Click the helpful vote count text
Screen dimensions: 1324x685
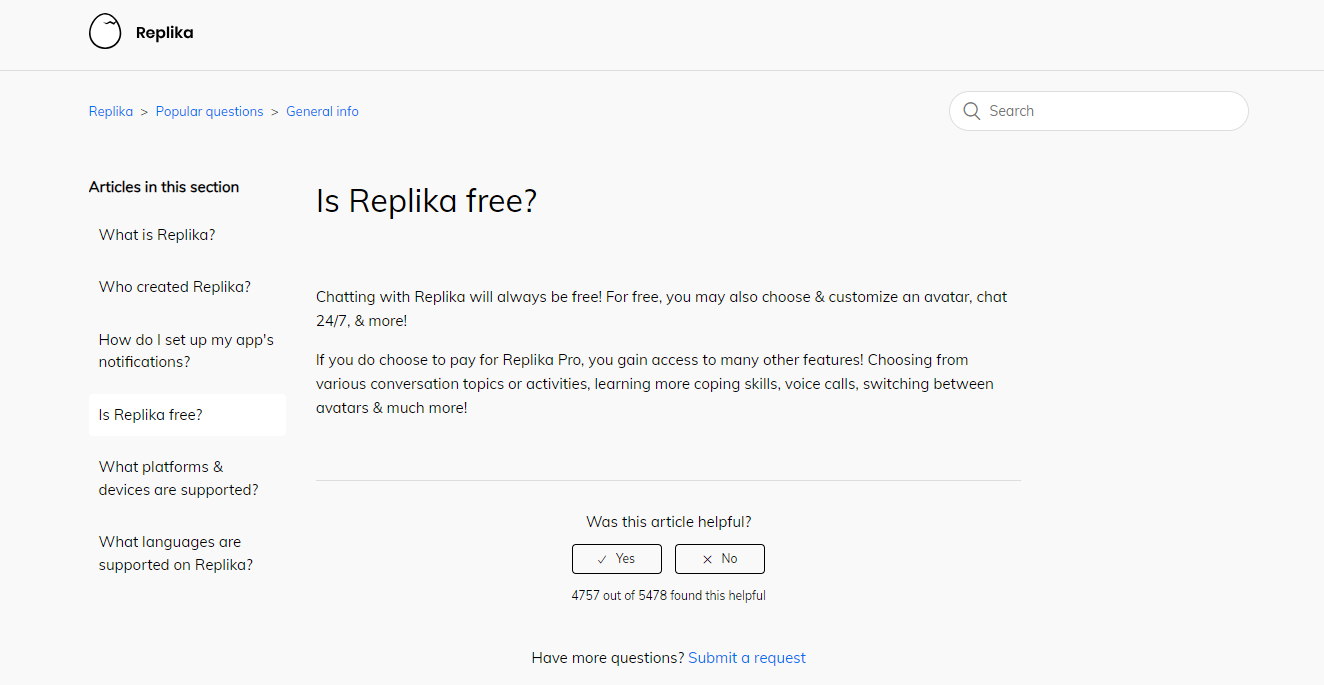(668, 596)
